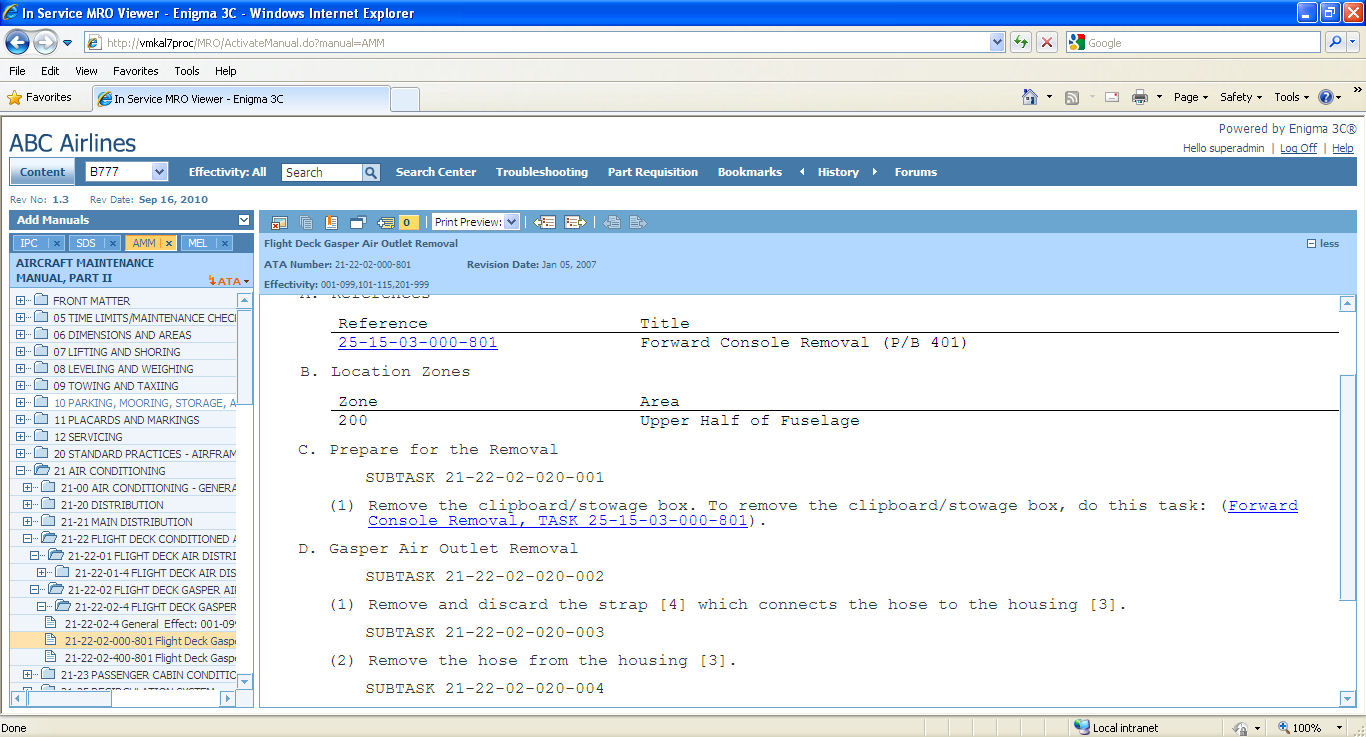Open the B777 aircraft model dropdown

pyautogui.click(x=160, y=172)
